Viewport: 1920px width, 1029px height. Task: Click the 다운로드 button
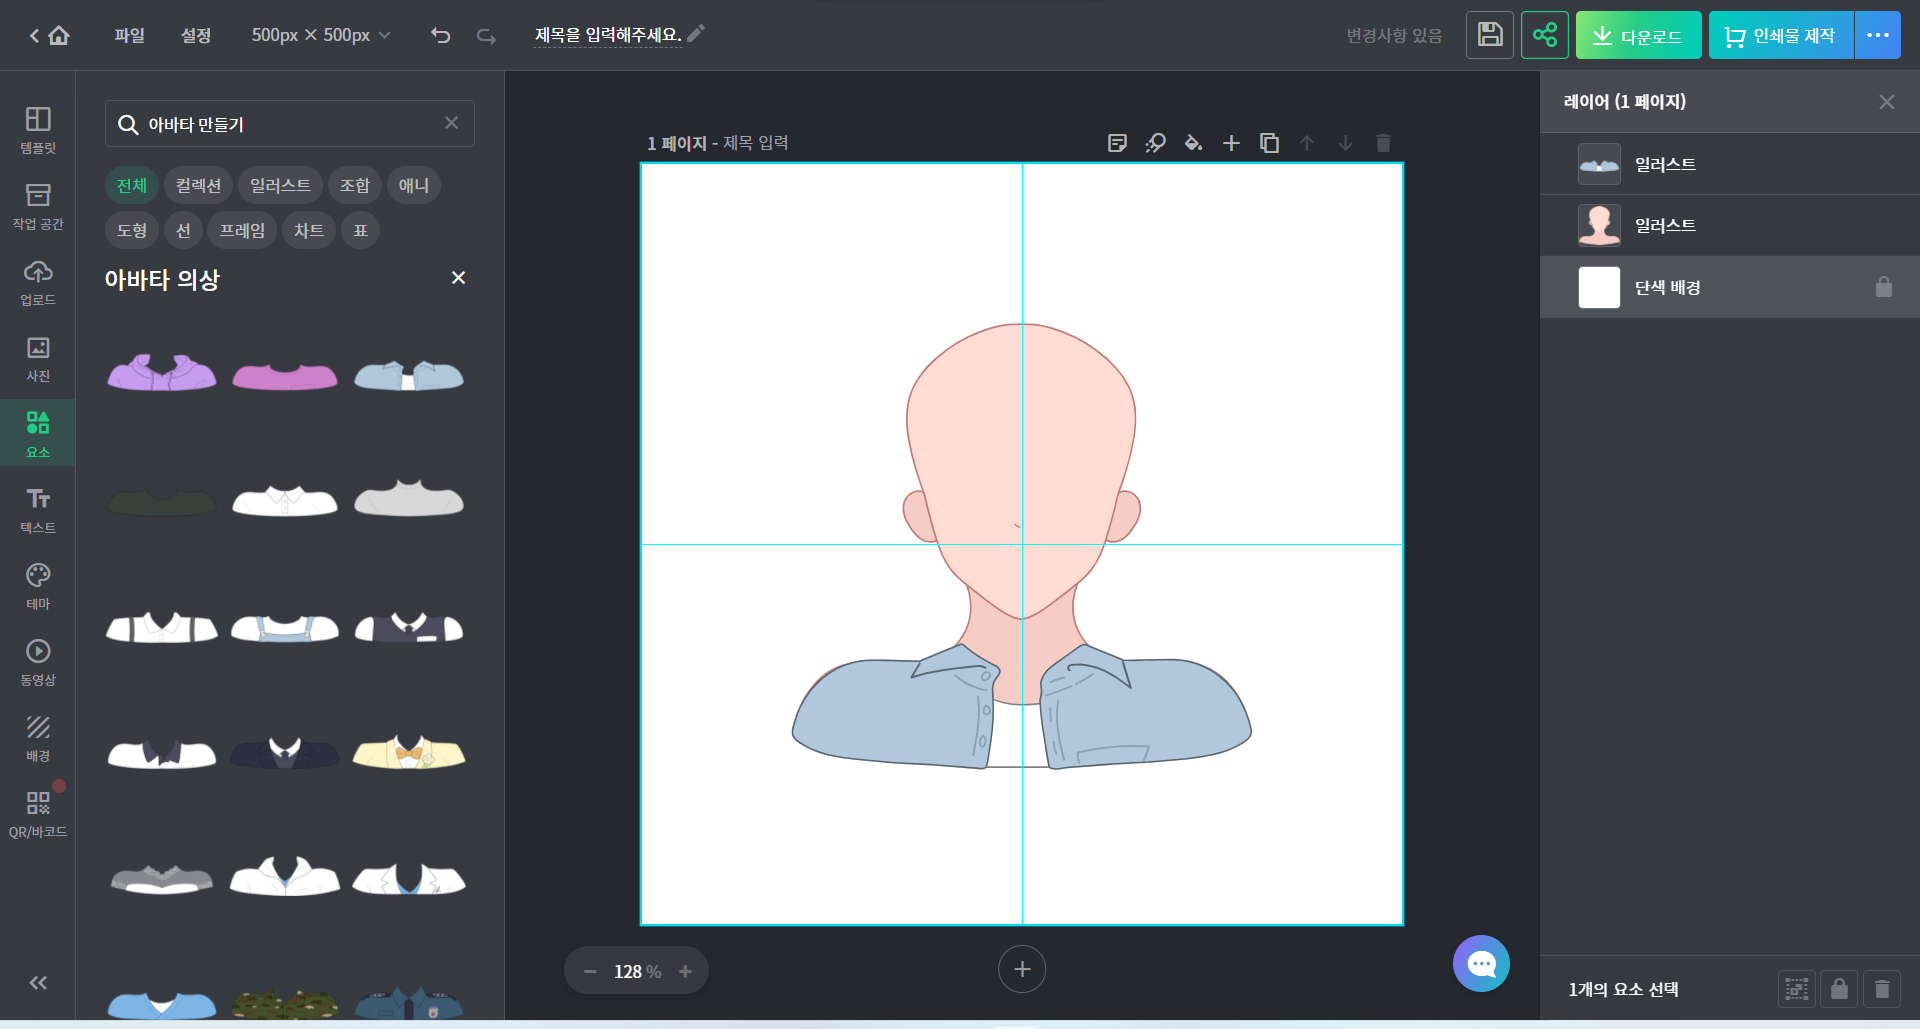pyautogui.click(x=1638, y=35)
